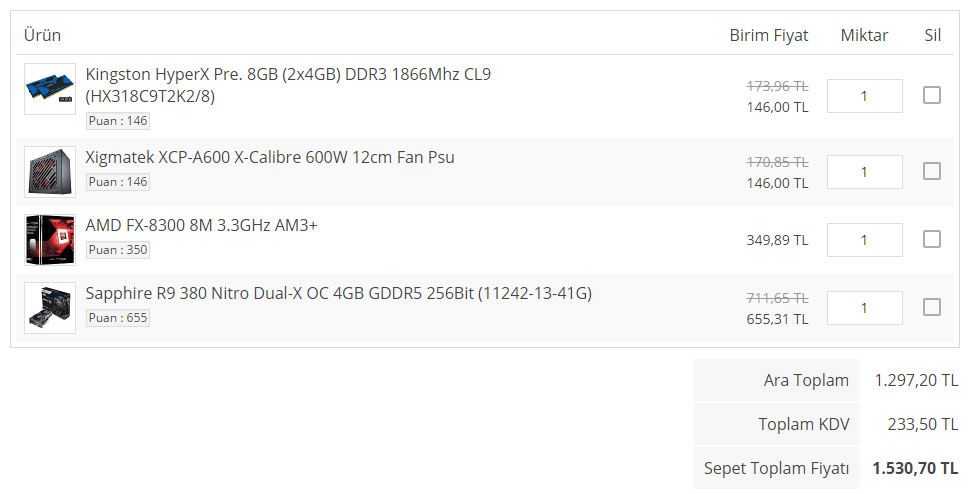Tick the delete checkbox for Kingston HyperX
This screenshot has height=494, width=972.
click(932, 95)
